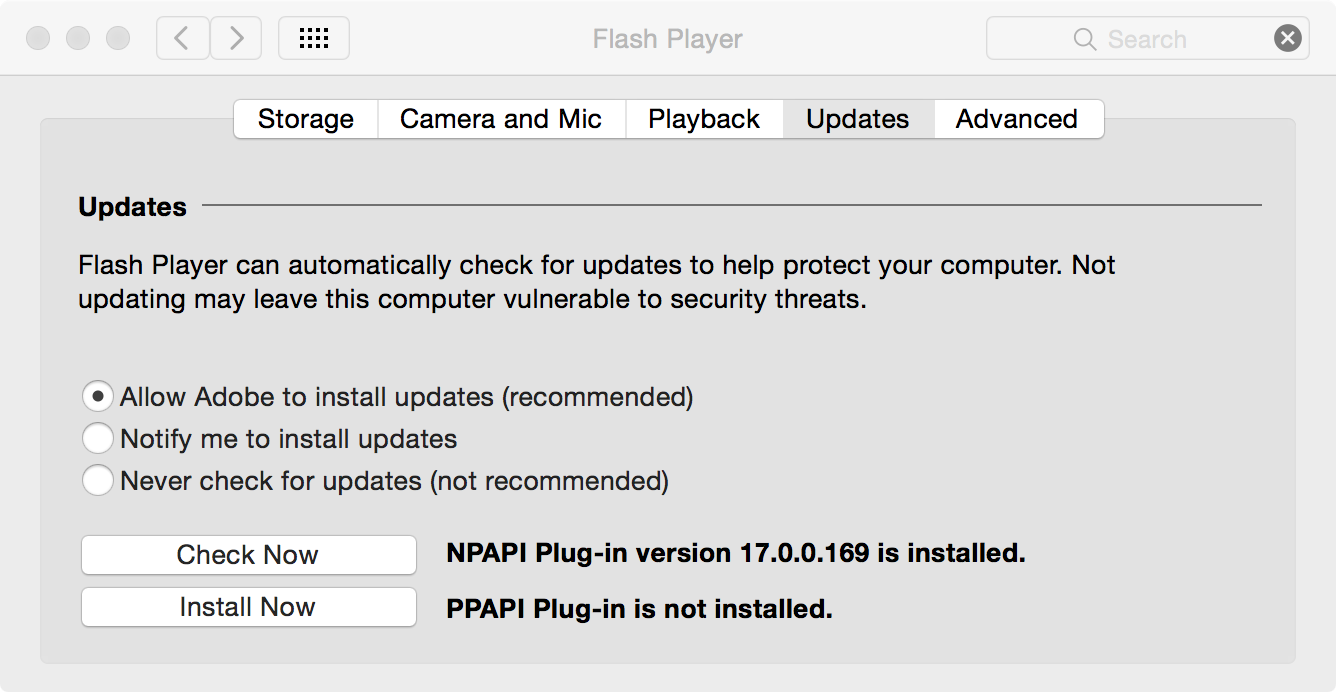Open the Camera and Mic tab
This screenshot has width=1336, height=692.
(x=501, y=119)
